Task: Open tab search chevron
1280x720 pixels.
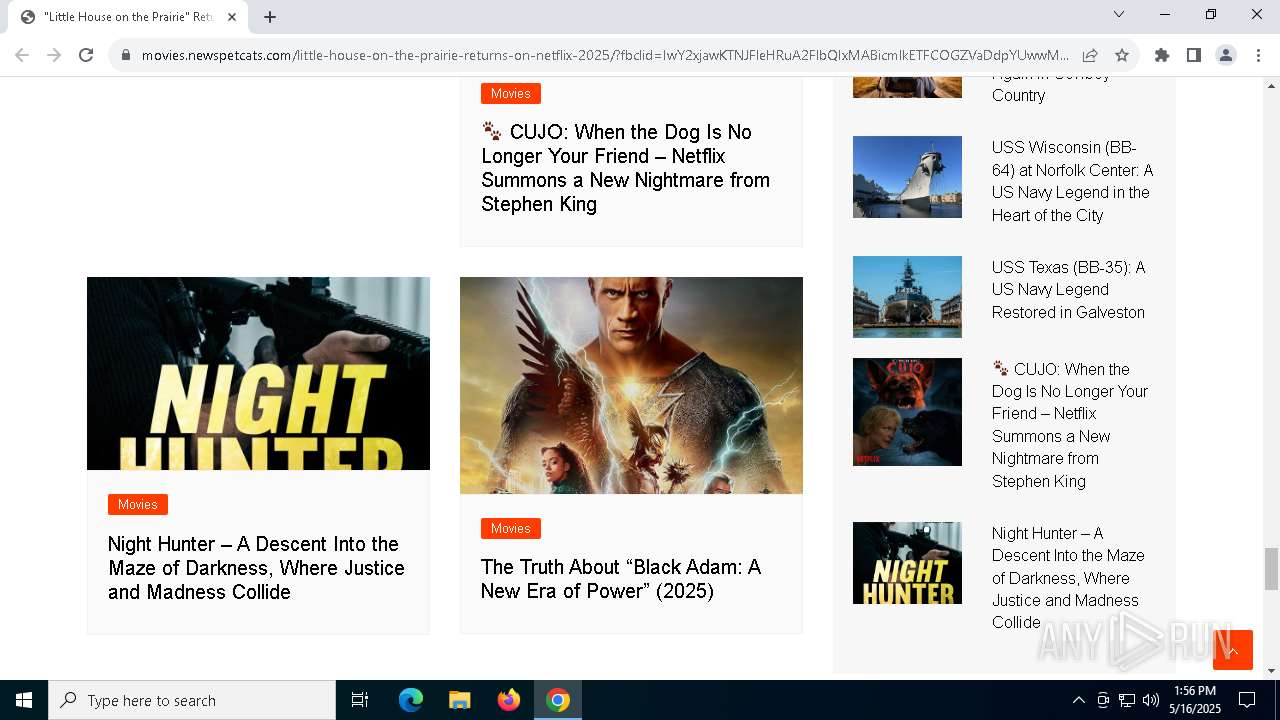Action: click(1119, 14)
